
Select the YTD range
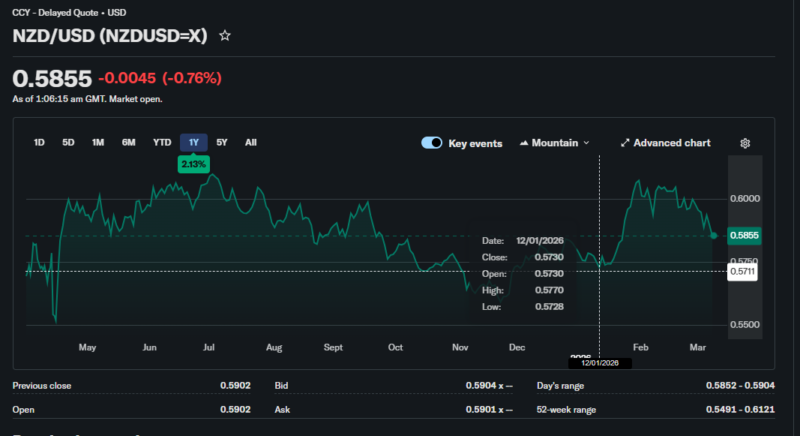(x=161, y=142)
